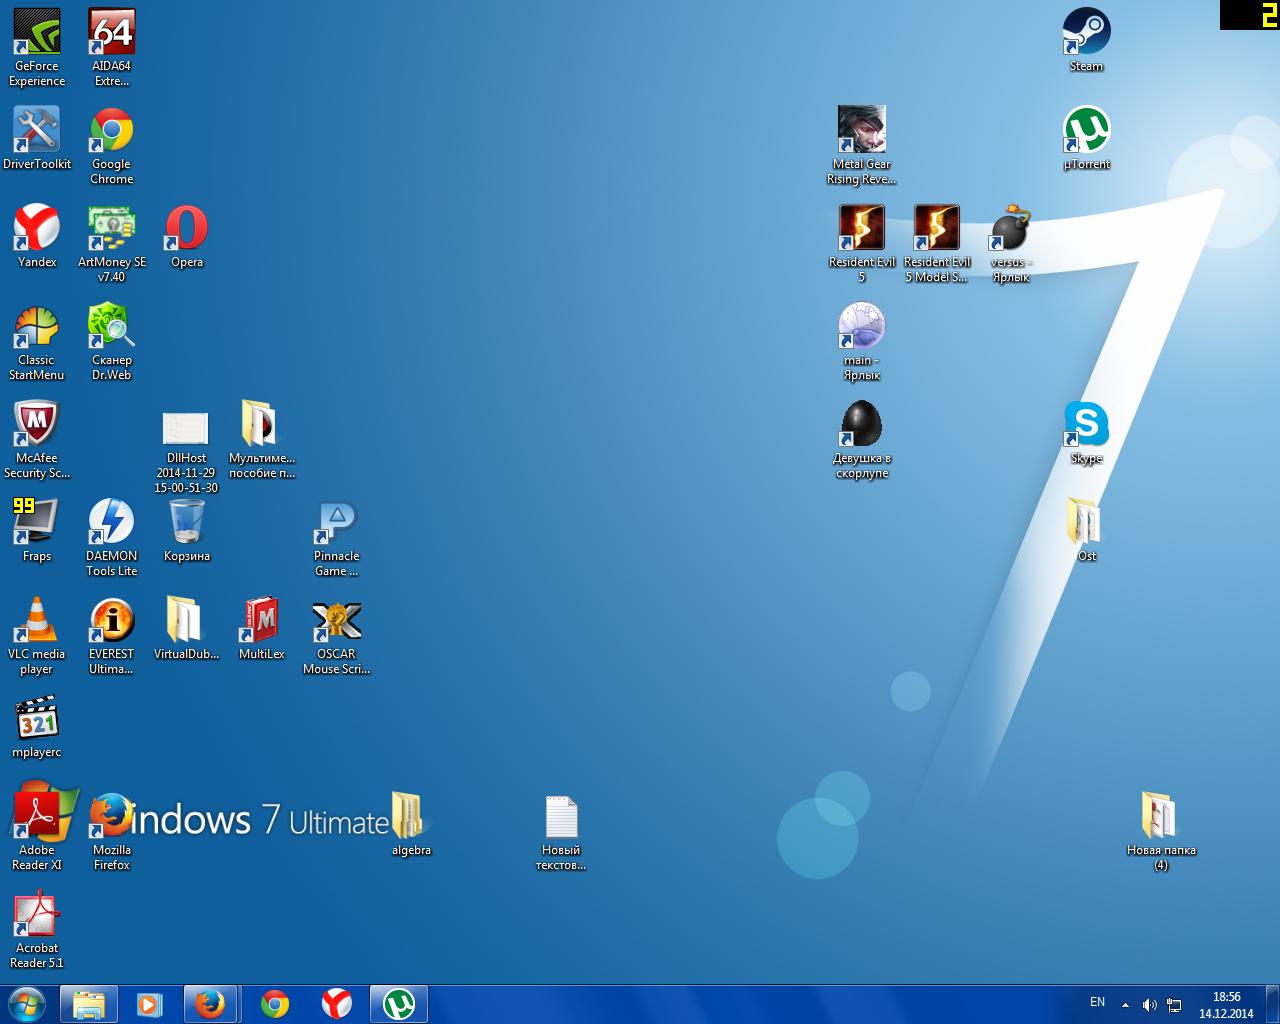This screenshot has width=1280, height=1024.
Task: Launch ArtMoney SE v7.40
Action: (x=112, y=243)
